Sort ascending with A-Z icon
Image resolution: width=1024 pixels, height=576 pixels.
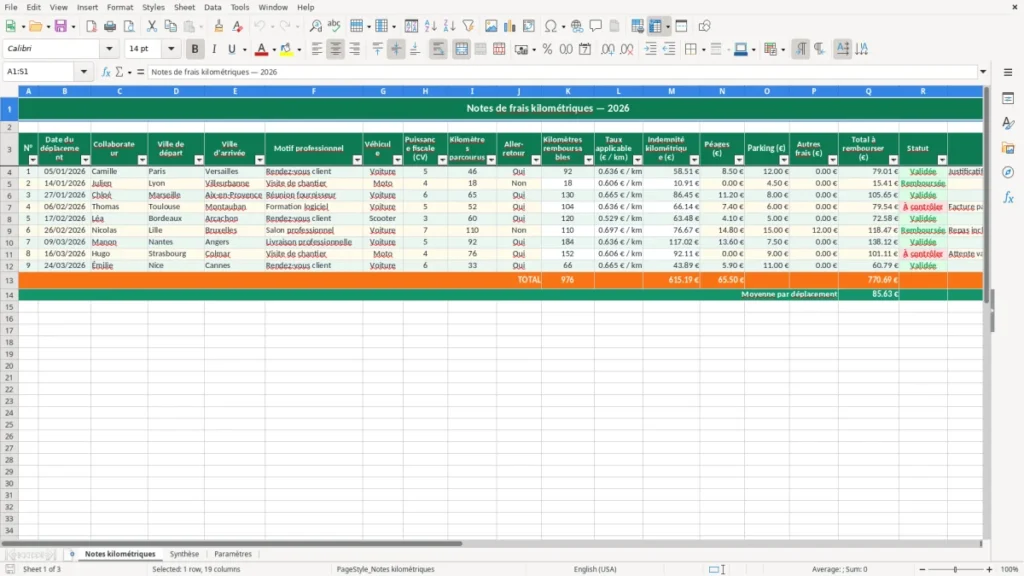tap(430, 26)
